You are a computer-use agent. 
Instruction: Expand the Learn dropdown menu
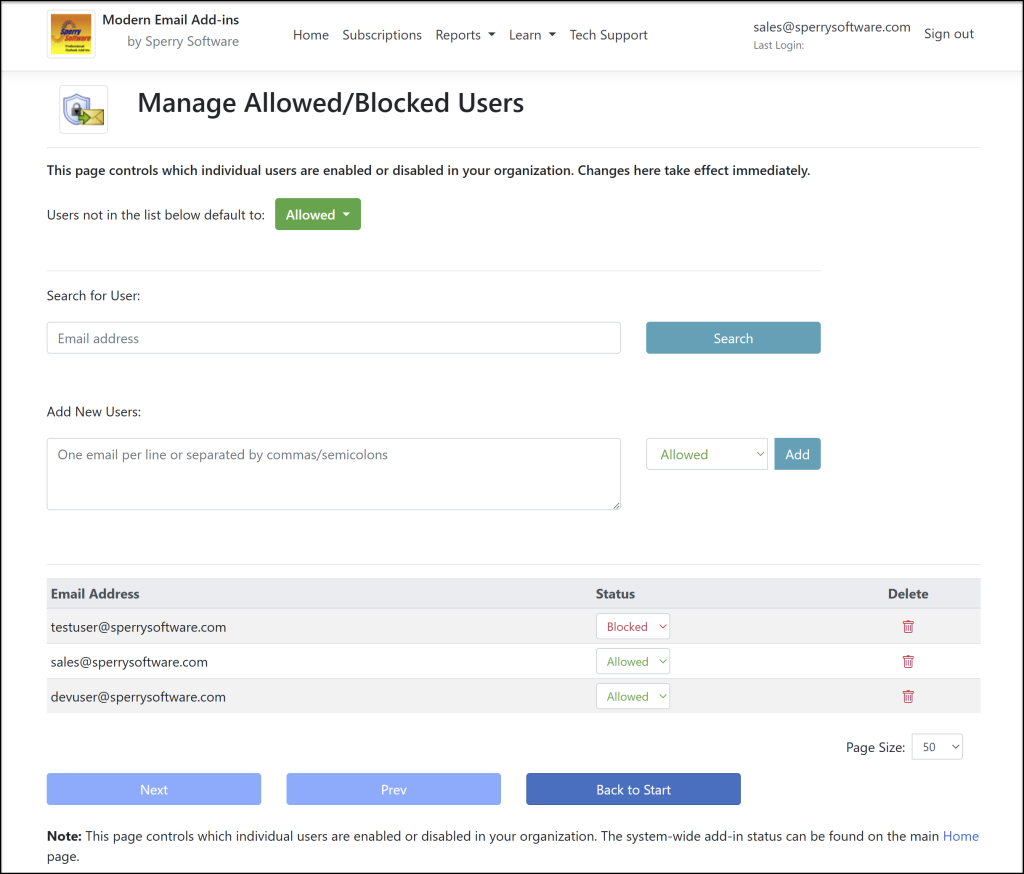pos(531,34)
